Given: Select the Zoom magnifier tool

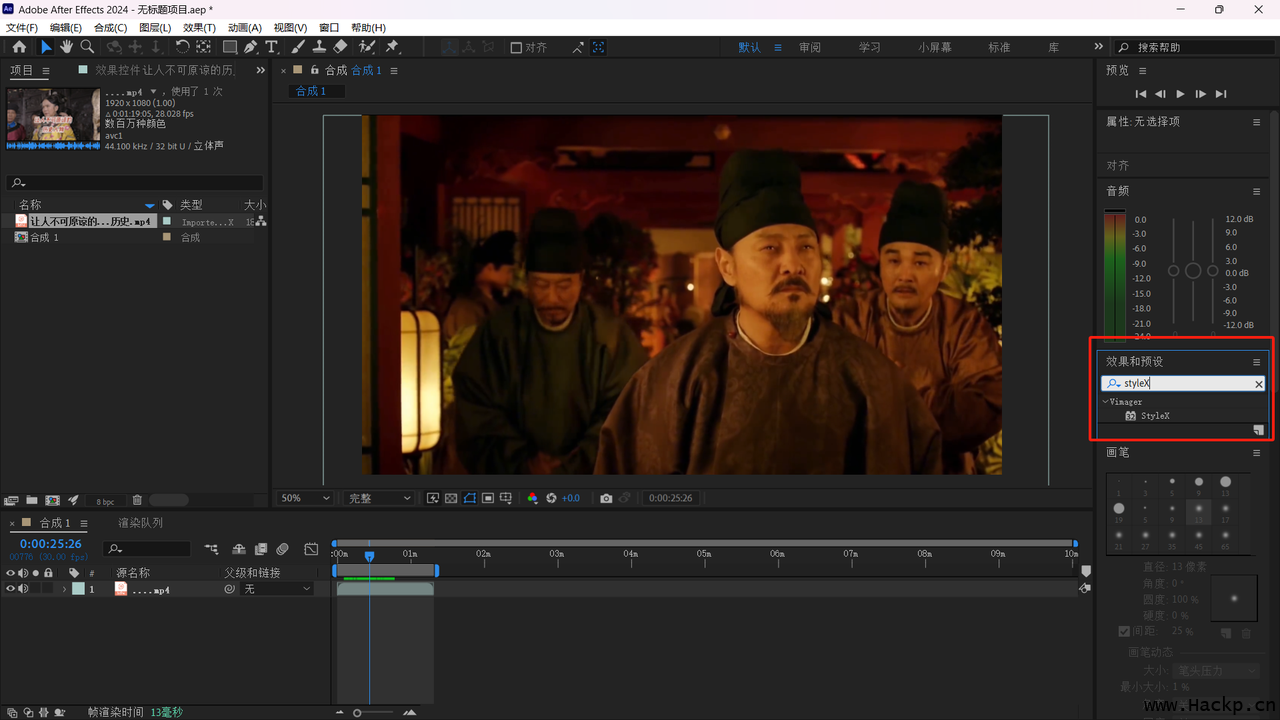Looking at the screenshot, I should (87, 47).
